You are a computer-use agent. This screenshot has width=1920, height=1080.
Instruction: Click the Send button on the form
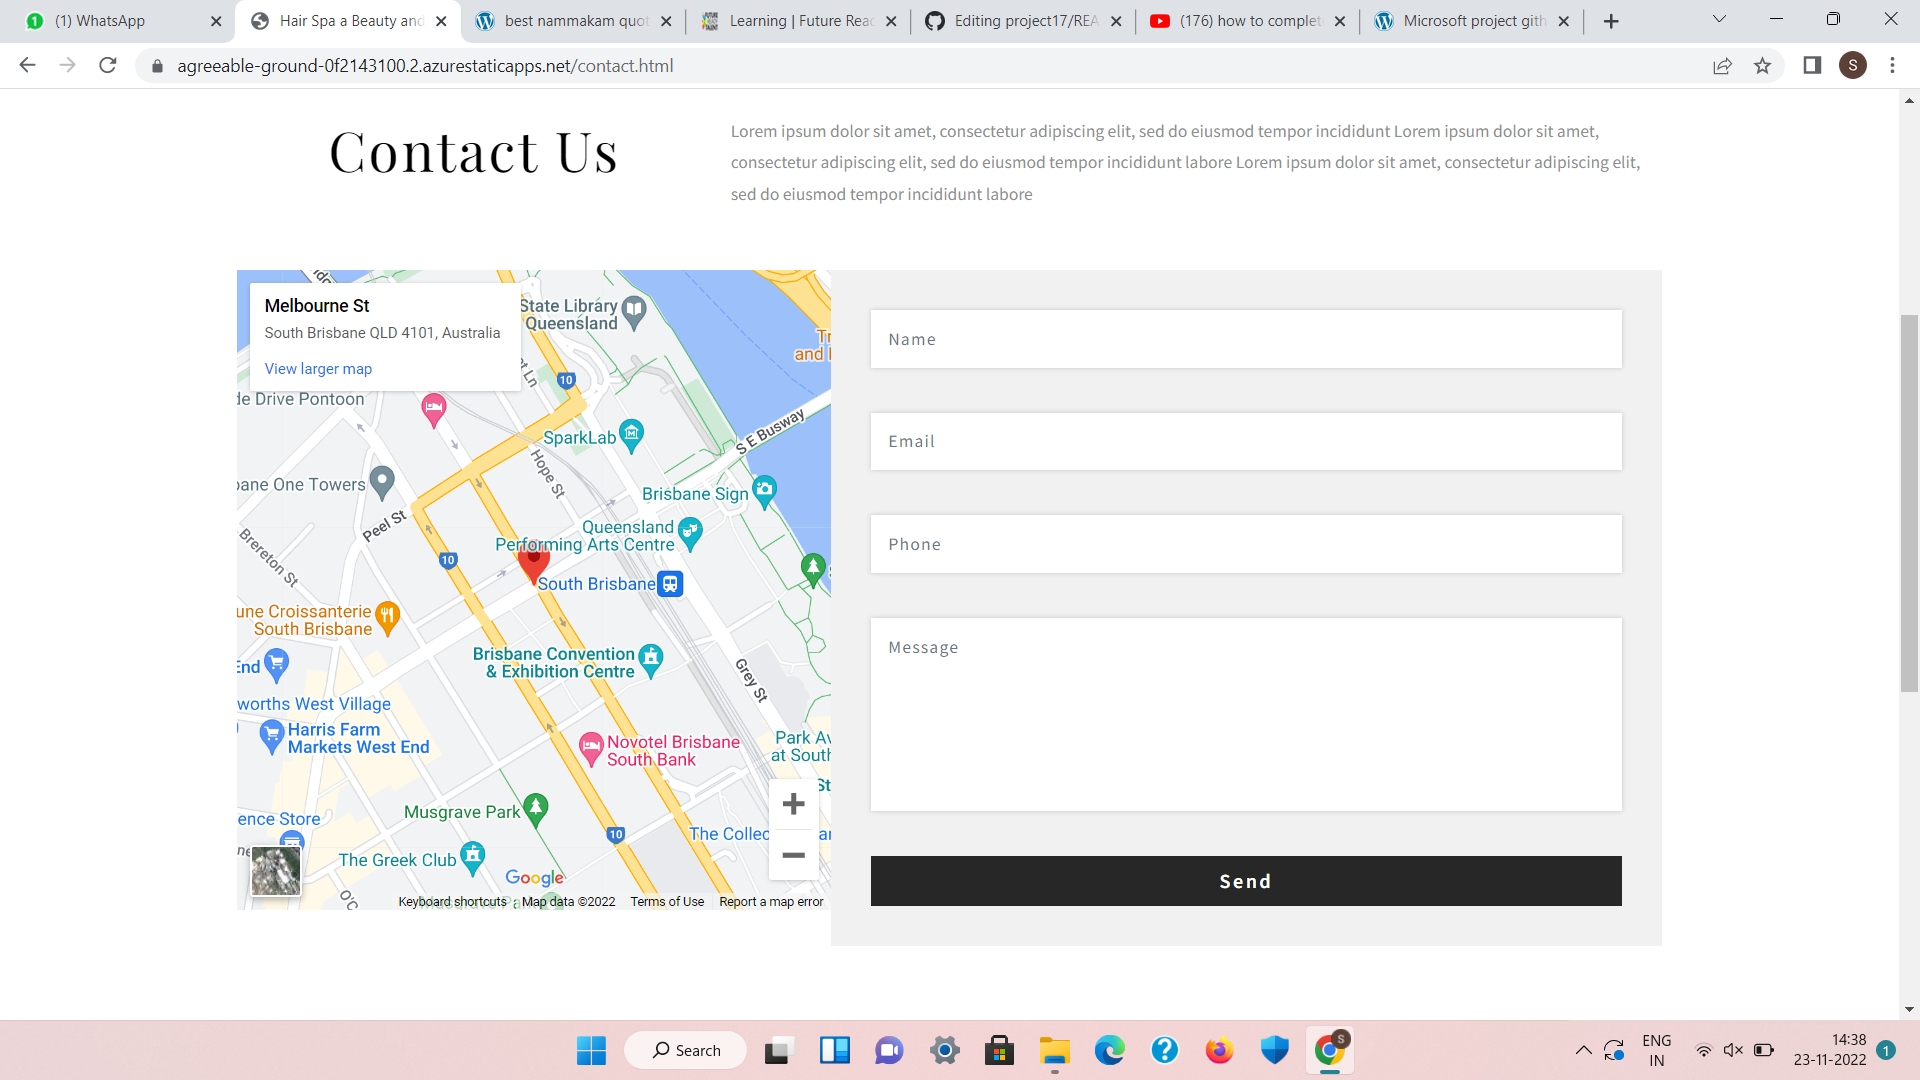tap(1246, 881)
